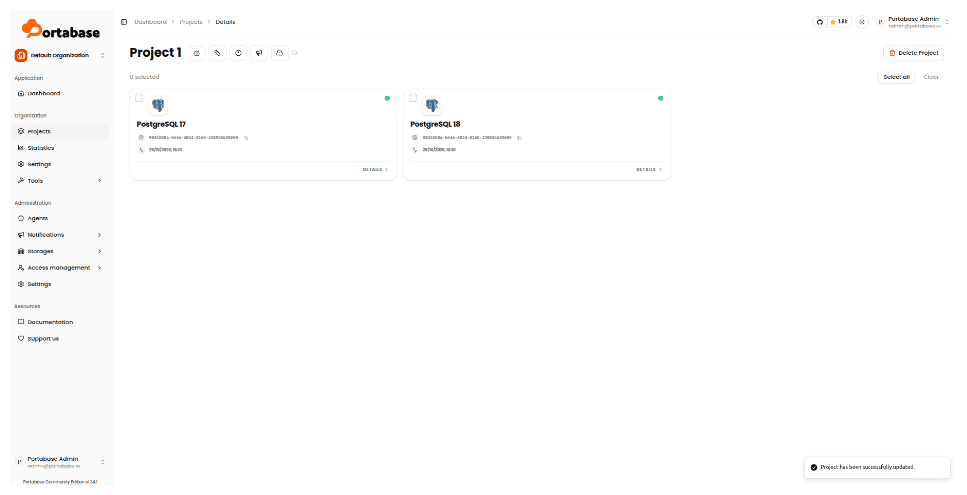Expand the Tools submenu chevron

[x=100, y=181]
